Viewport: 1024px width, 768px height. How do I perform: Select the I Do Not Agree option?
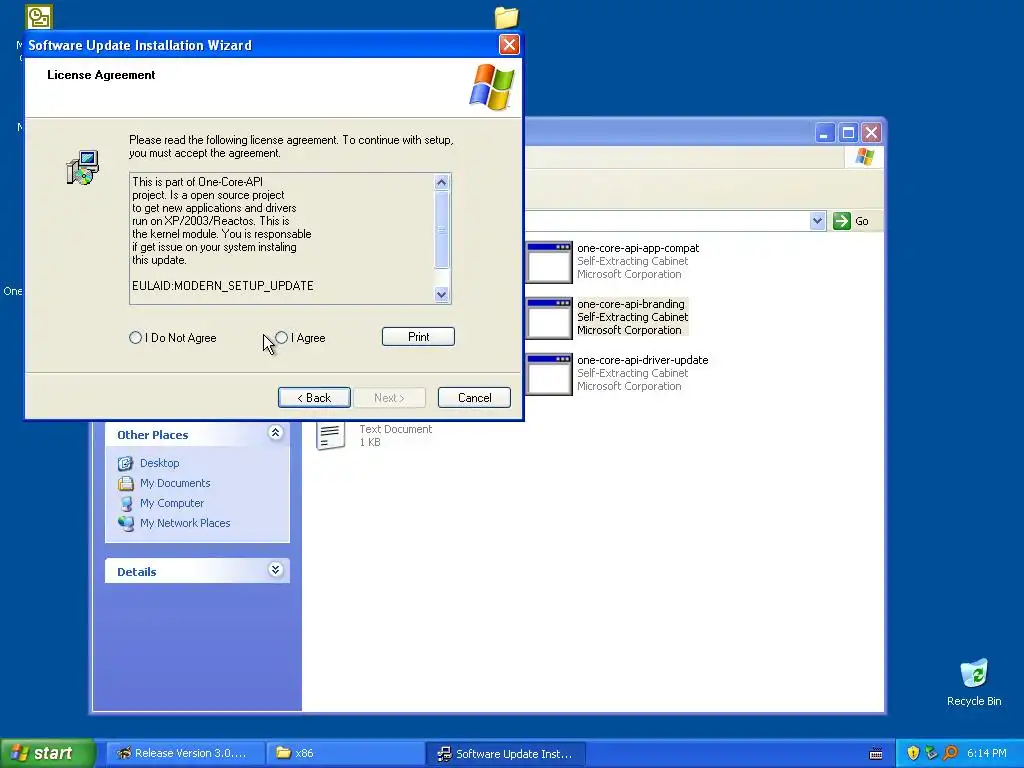[135, 338]
